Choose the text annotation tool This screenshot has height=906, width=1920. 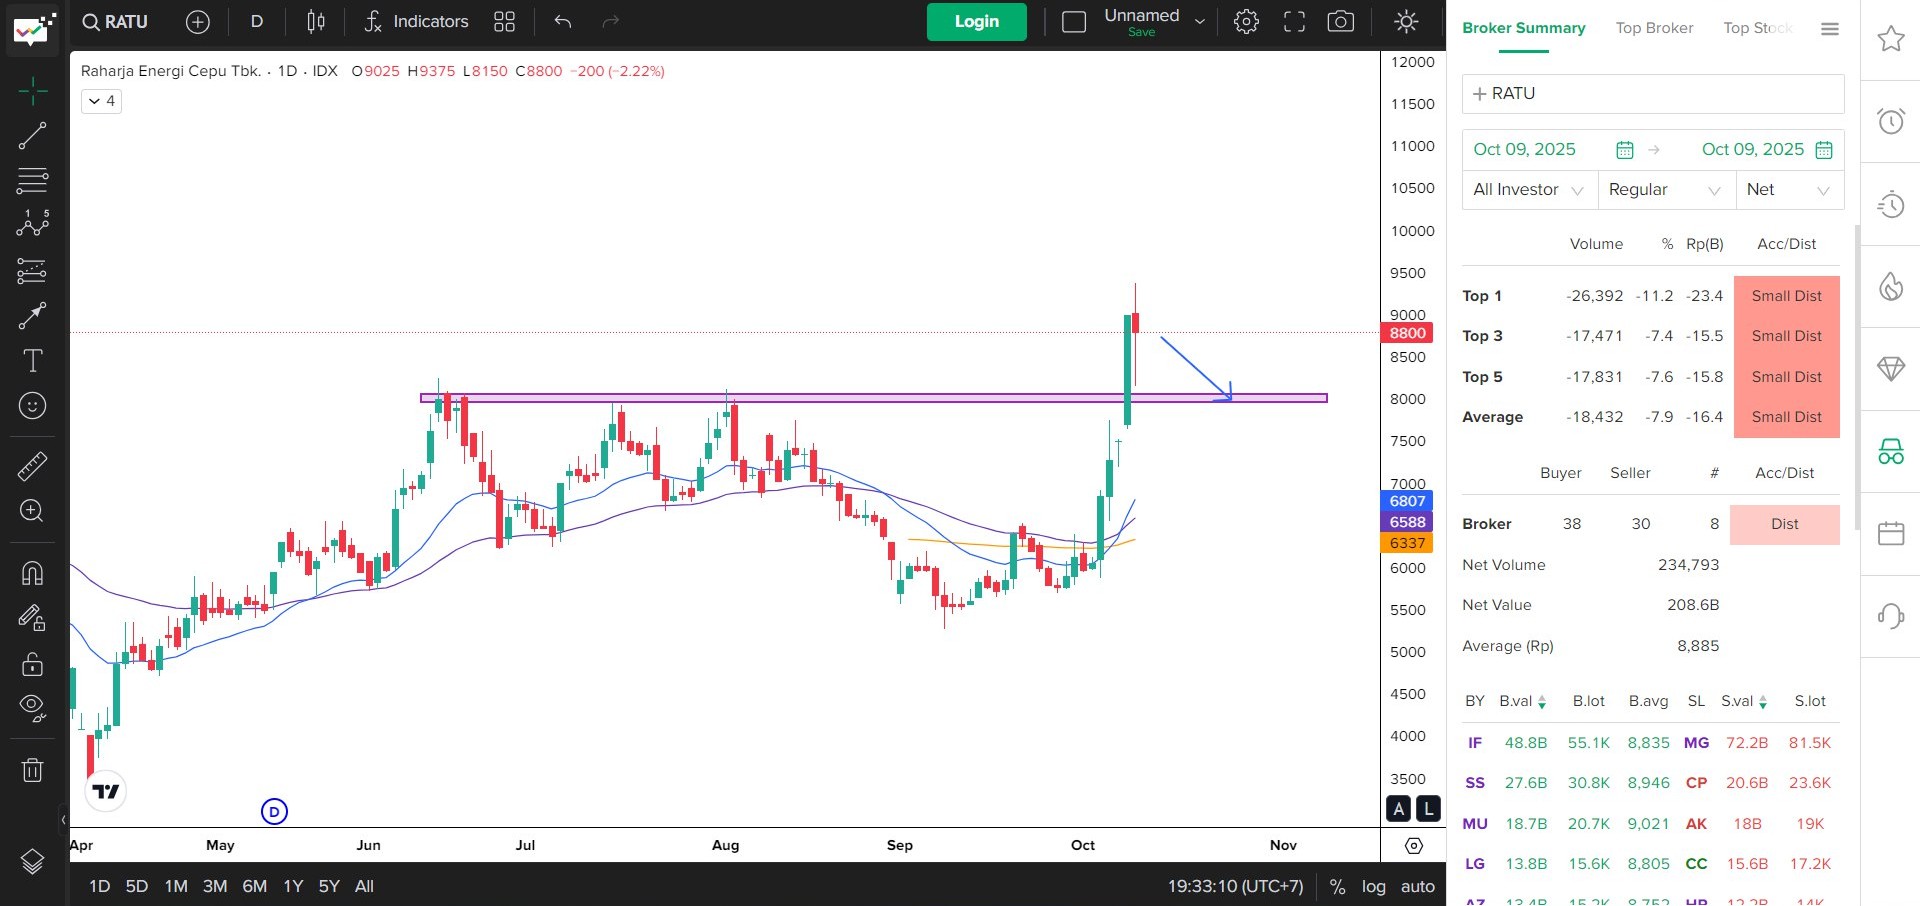click(32, 361)
